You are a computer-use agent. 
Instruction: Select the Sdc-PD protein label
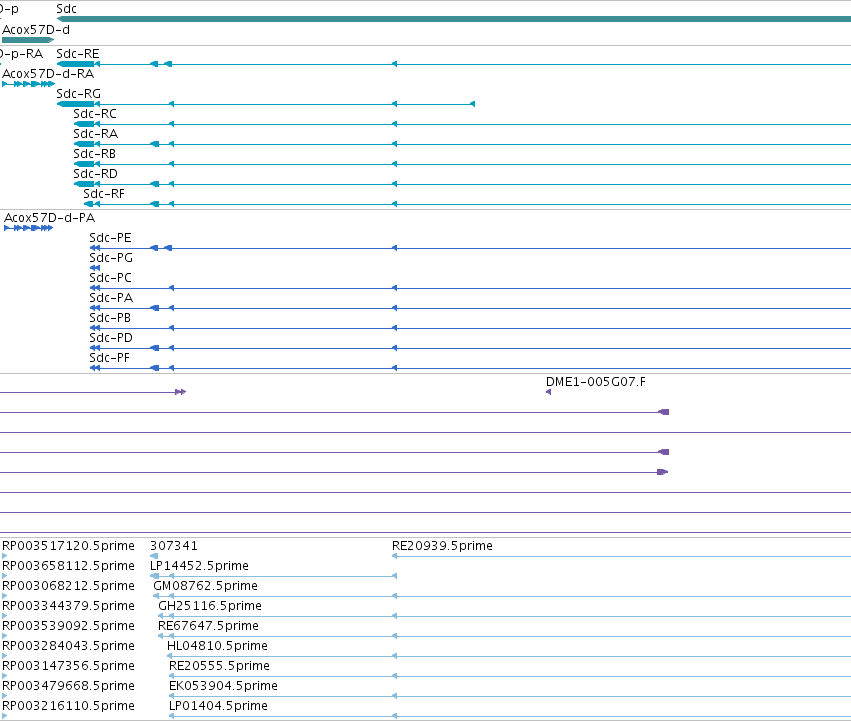[x=111, y=338]
